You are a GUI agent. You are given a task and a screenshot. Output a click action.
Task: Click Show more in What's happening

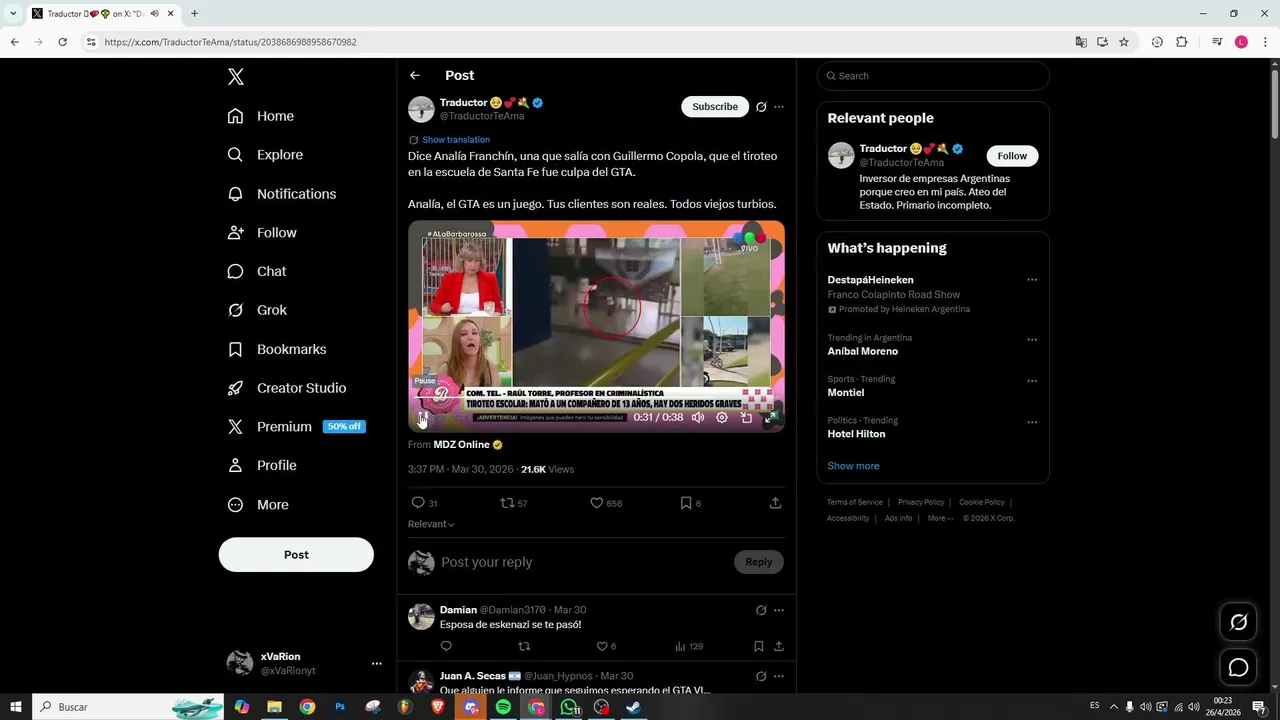tap(853, 466)
